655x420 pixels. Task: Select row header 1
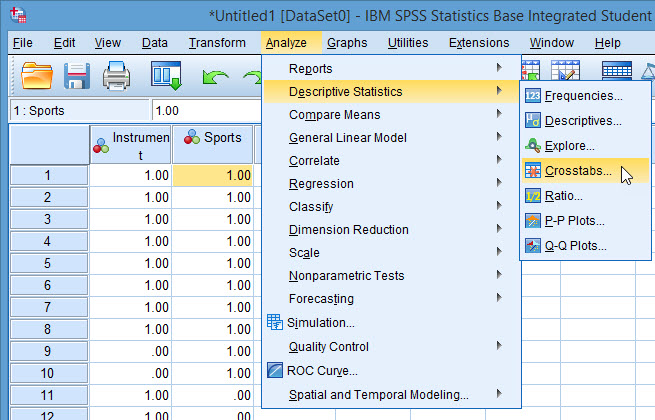49,175
